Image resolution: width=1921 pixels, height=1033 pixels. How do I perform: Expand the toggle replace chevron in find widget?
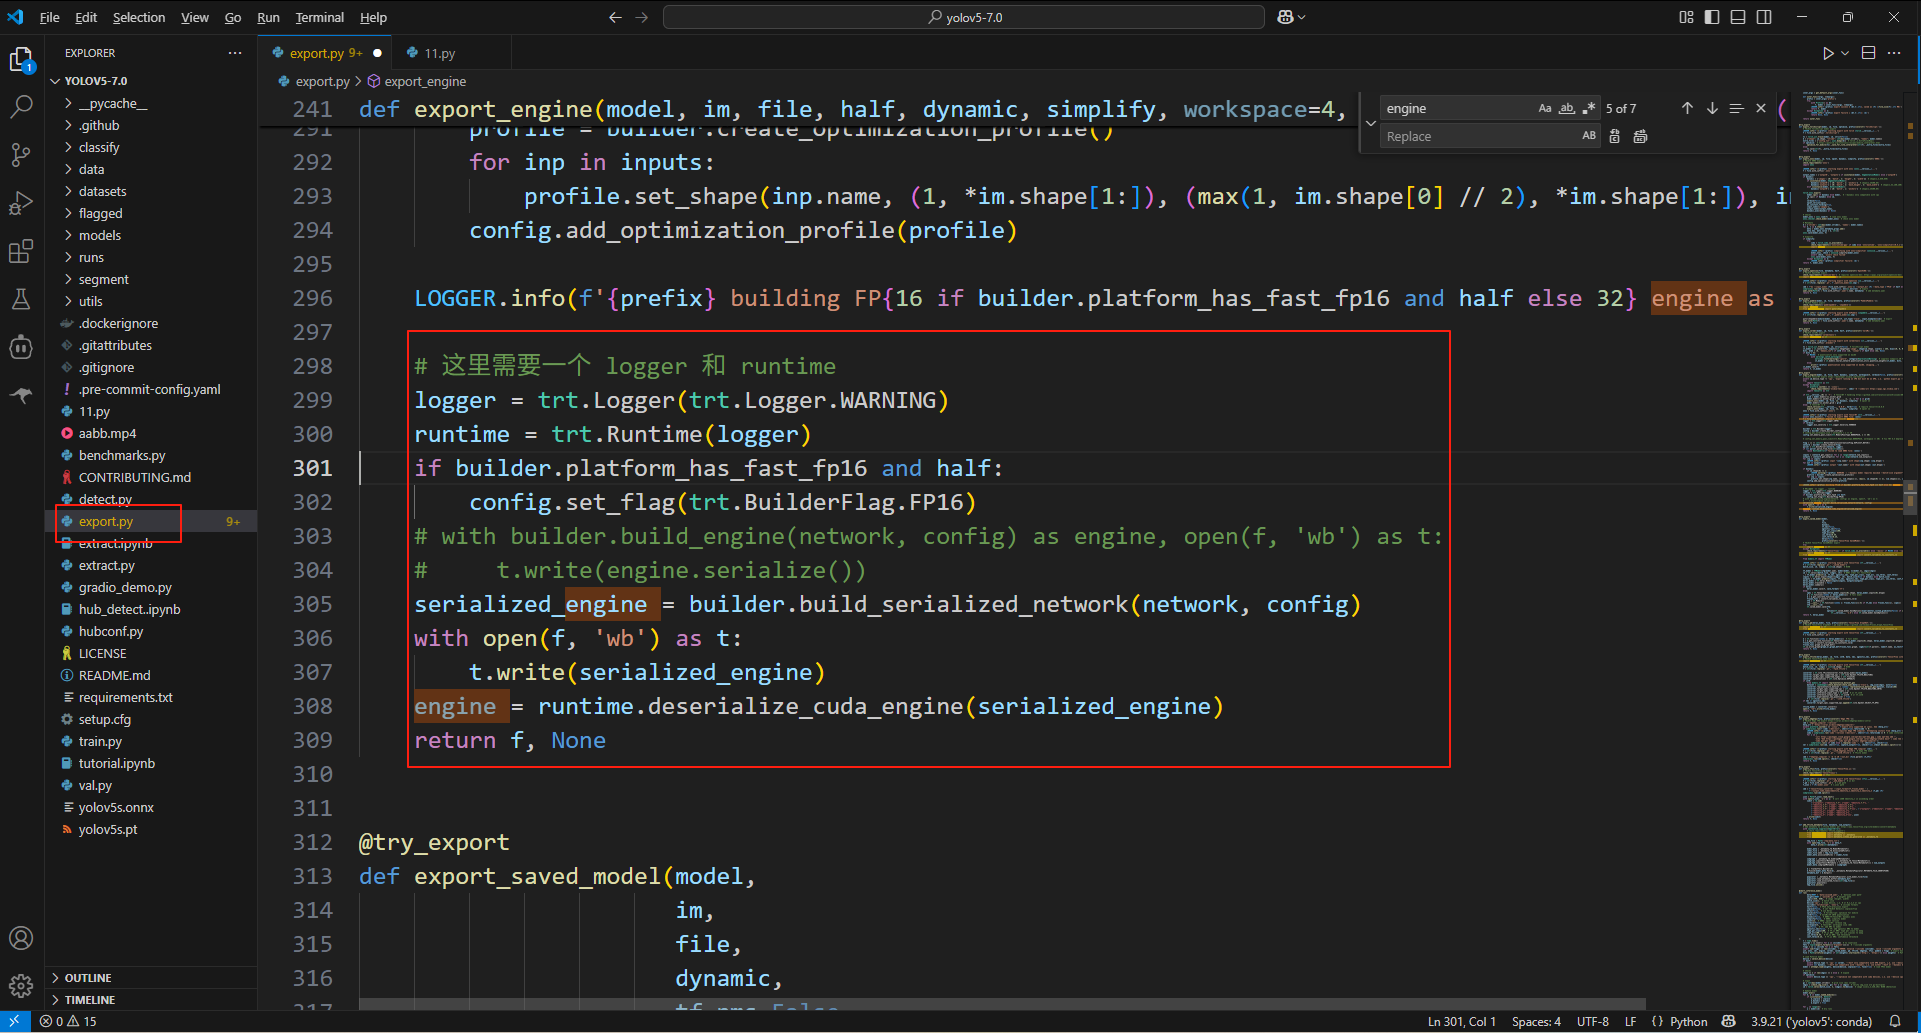[1371, 122]
